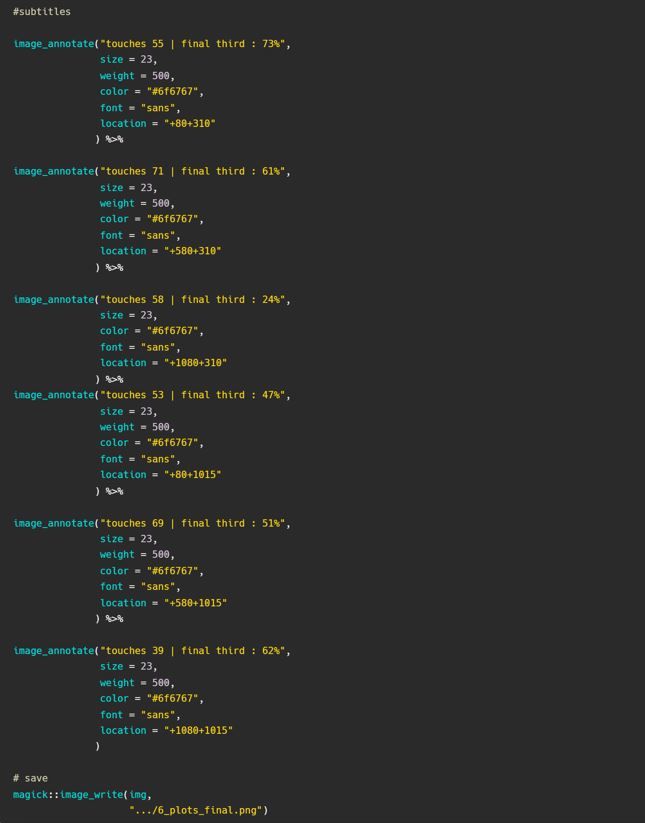645x823 pixels.
Task: Click string "touches 39 | final third : 62%"
Action: [193, 650]
